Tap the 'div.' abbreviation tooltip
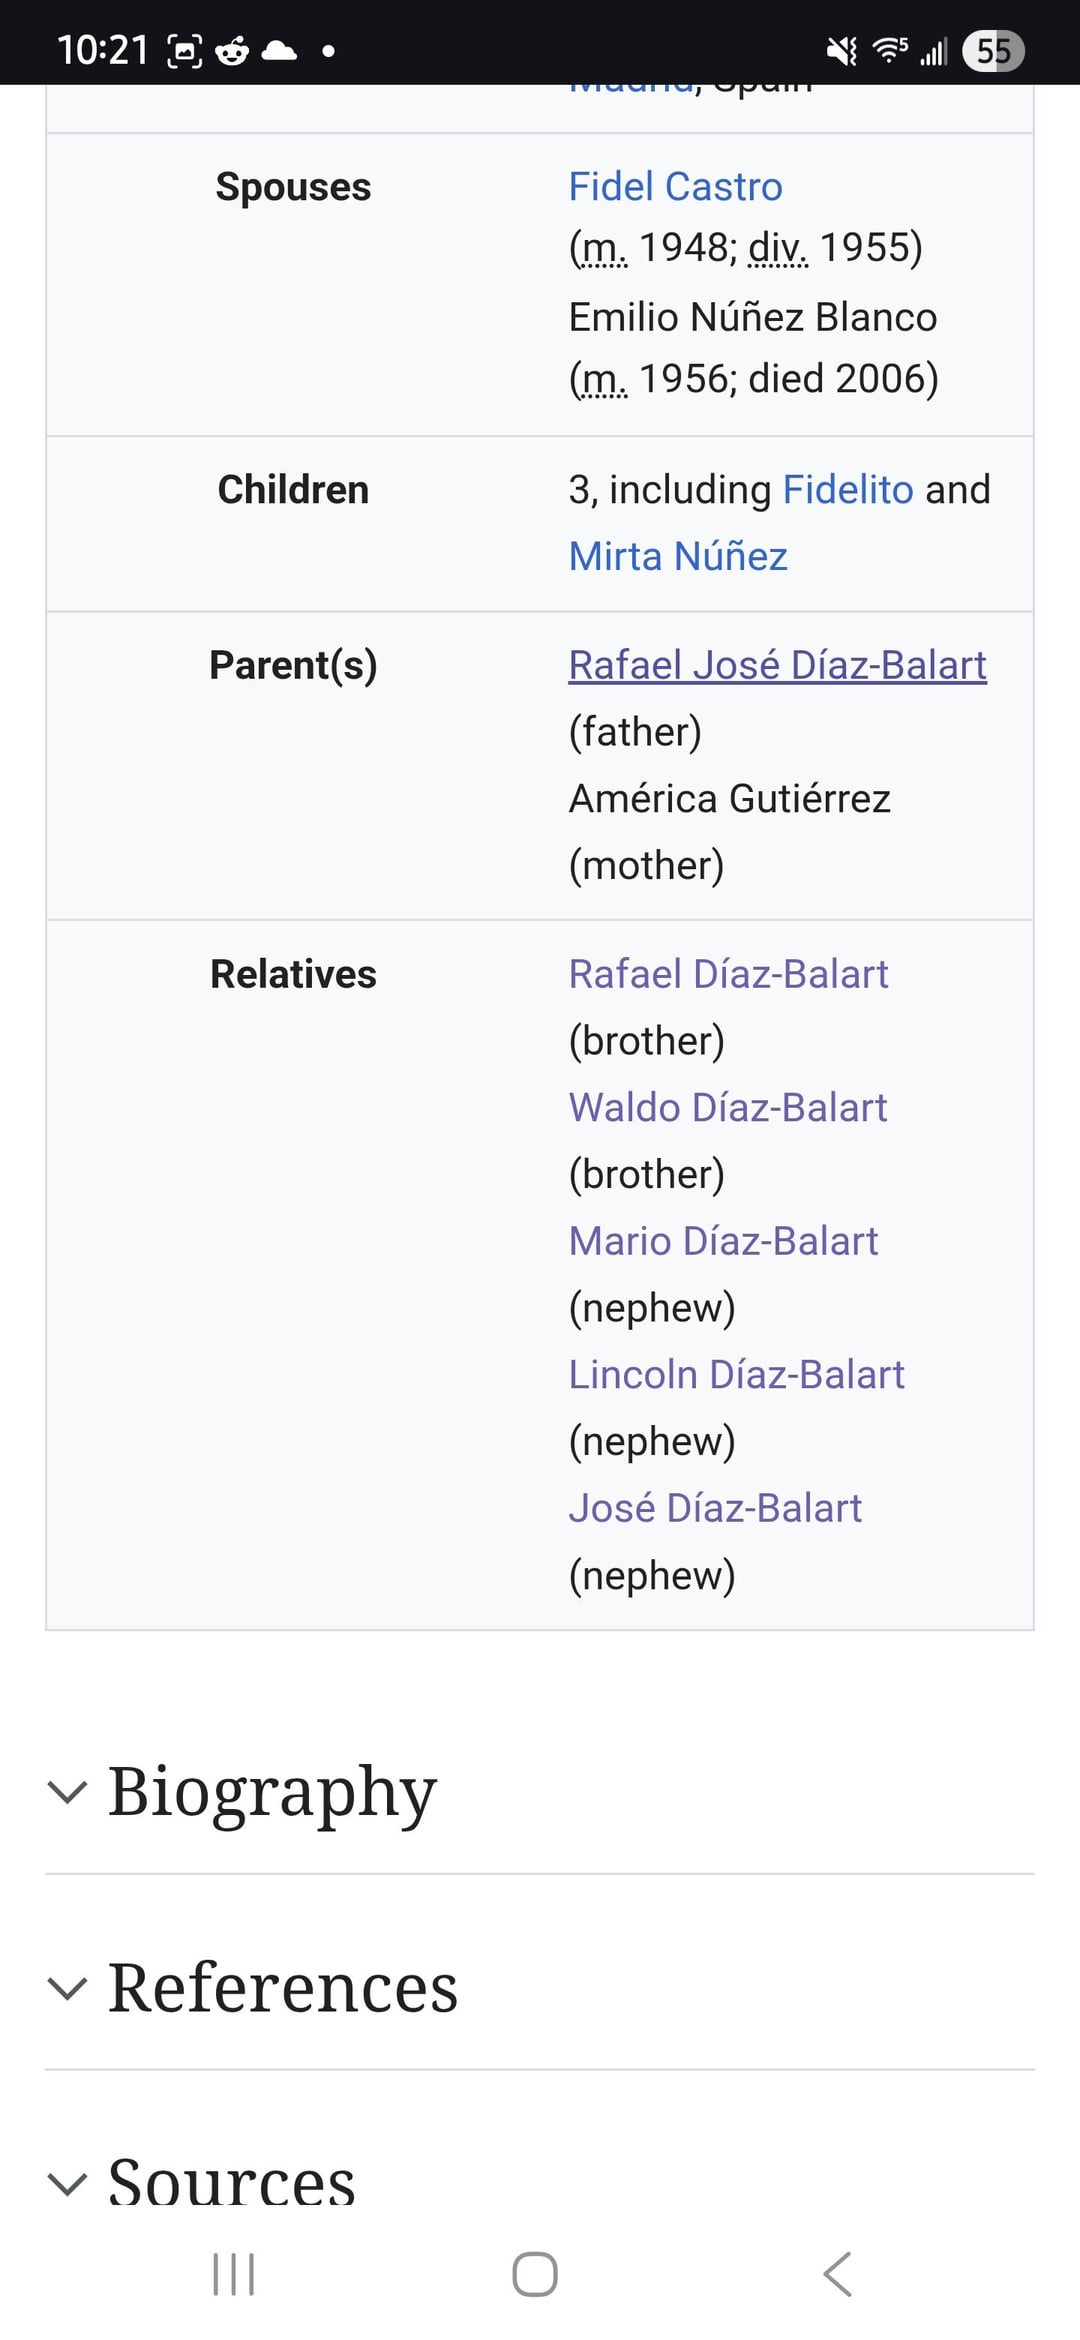Viewport: 1080px width, 2340px height. [778, 248]
